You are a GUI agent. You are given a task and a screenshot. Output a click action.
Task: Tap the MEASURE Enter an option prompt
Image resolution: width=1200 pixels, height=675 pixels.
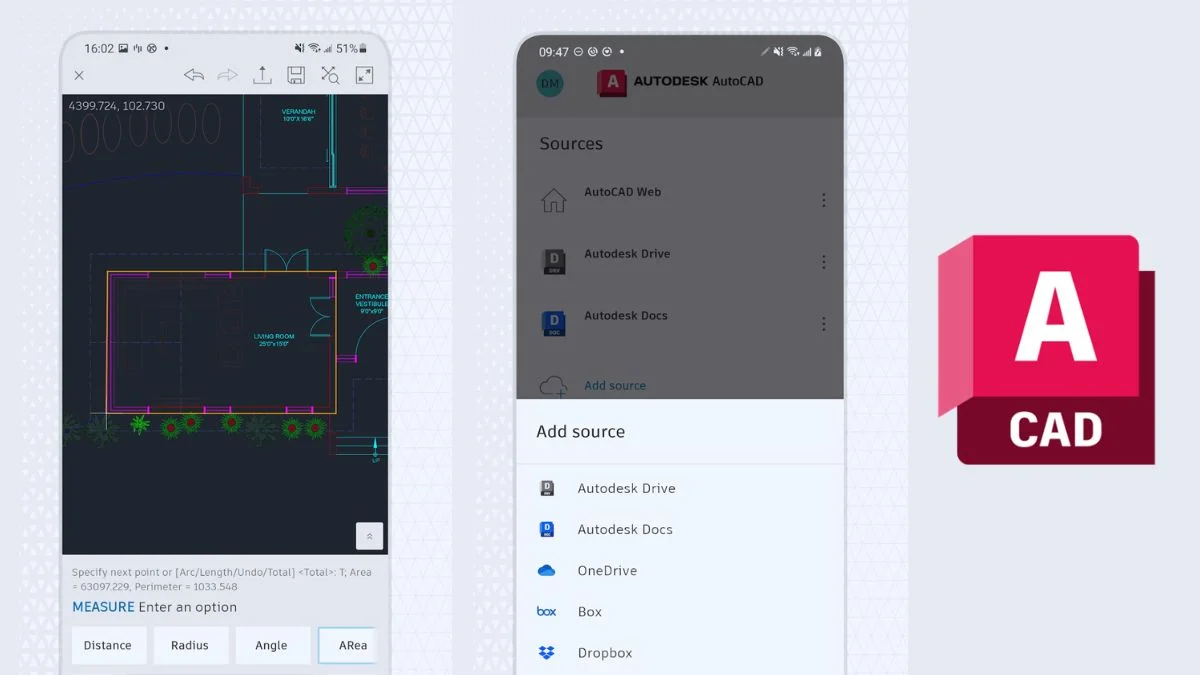(154, 607)
